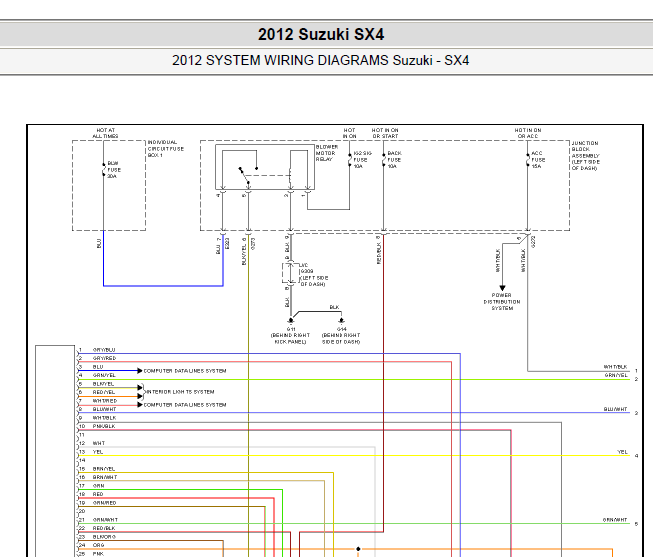Image resolution: width=653 pixels, height=557 pixels.
Task: Click the arrowhead on the pin 7 WHT/RED wire
Action: [x=140, y=405]
